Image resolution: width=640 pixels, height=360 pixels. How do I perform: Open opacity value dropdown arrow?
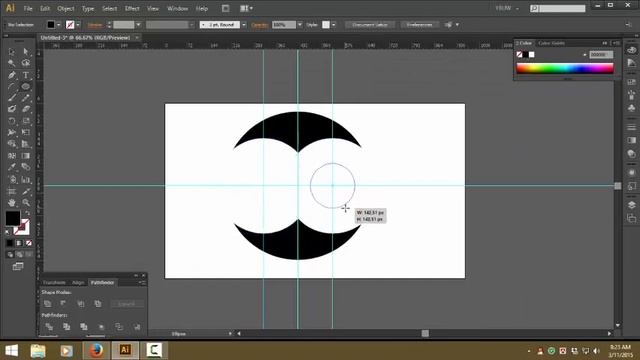300,25
